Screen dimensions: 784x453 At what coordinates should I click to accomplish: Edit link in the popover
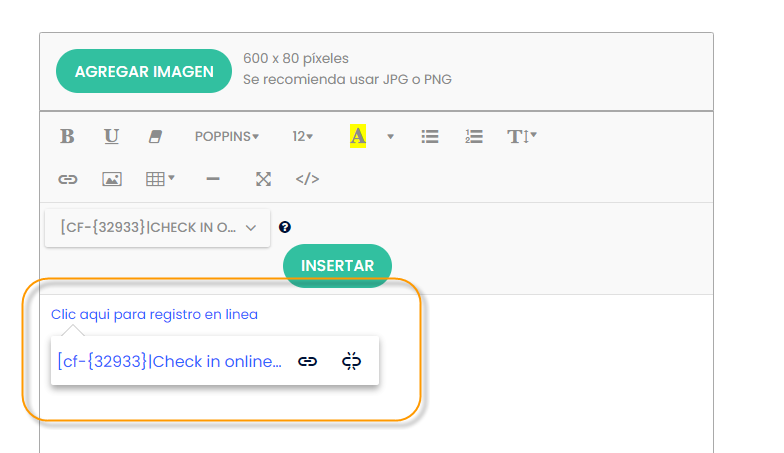coord(308,361)
